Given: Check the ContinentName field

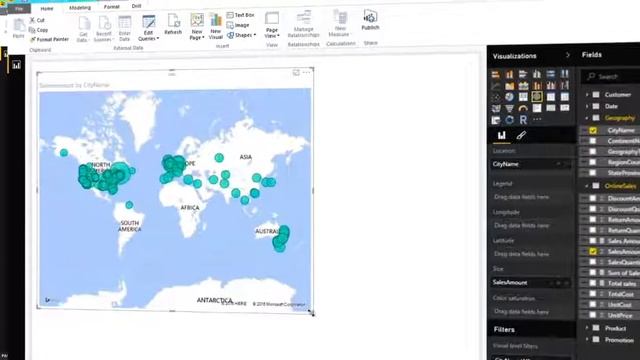Looking at the screenshot, I should (593, 141).
